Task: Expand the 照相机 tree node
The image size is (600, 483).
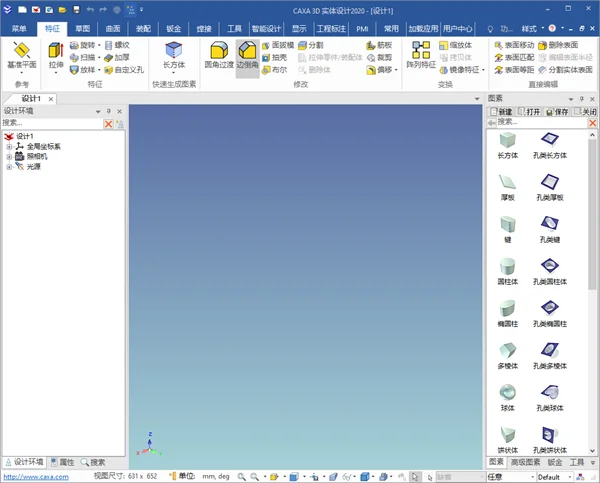Action: tap(9, 157)
